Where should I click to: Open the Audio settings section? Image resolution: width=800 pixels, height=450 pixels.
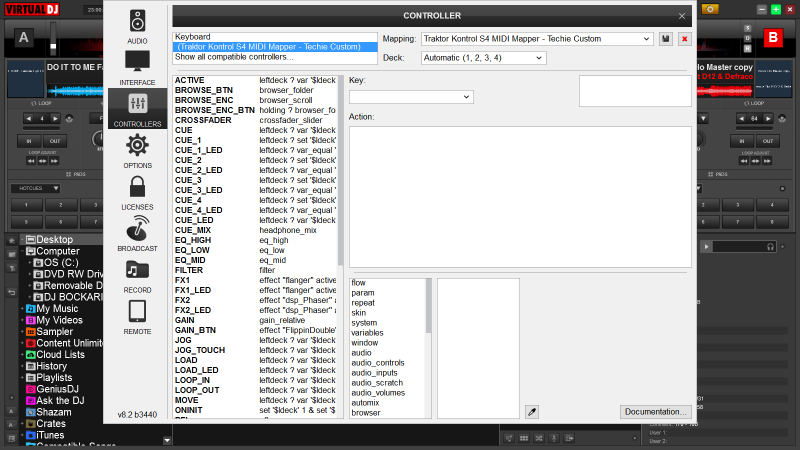tap(137, 27)
